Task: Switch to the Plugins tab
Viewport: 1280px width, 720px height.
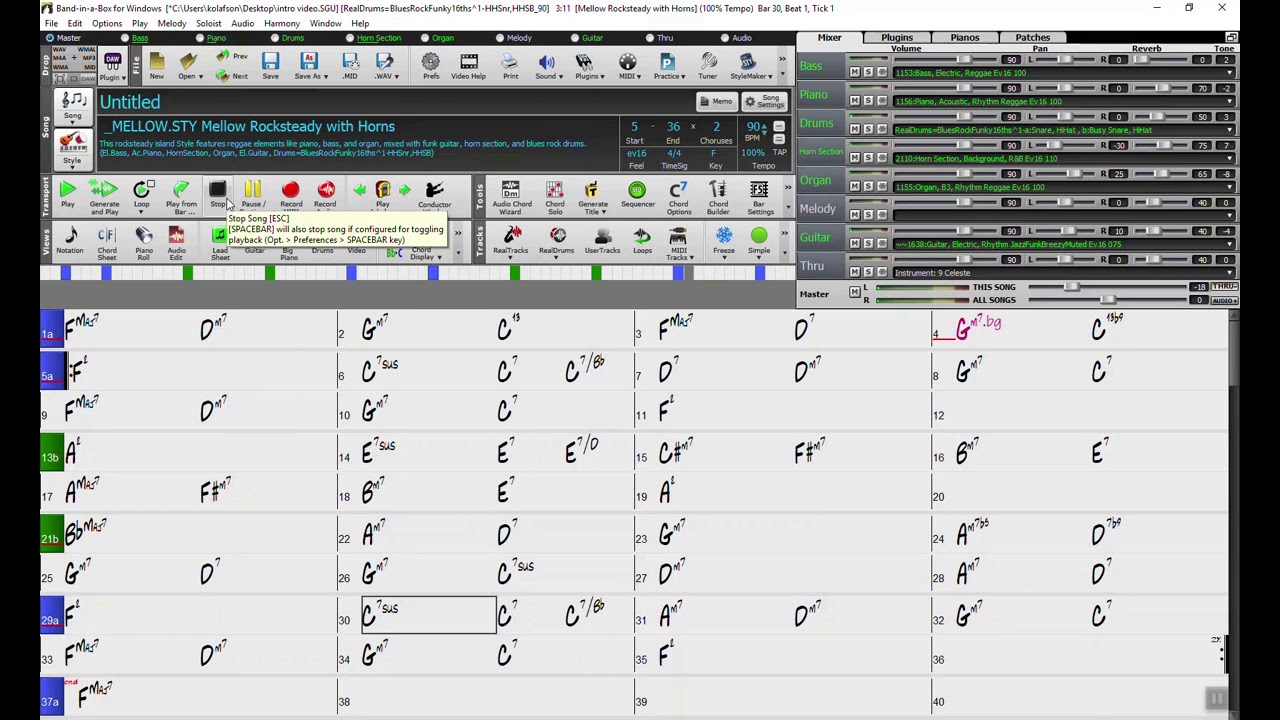Action: 897,37
